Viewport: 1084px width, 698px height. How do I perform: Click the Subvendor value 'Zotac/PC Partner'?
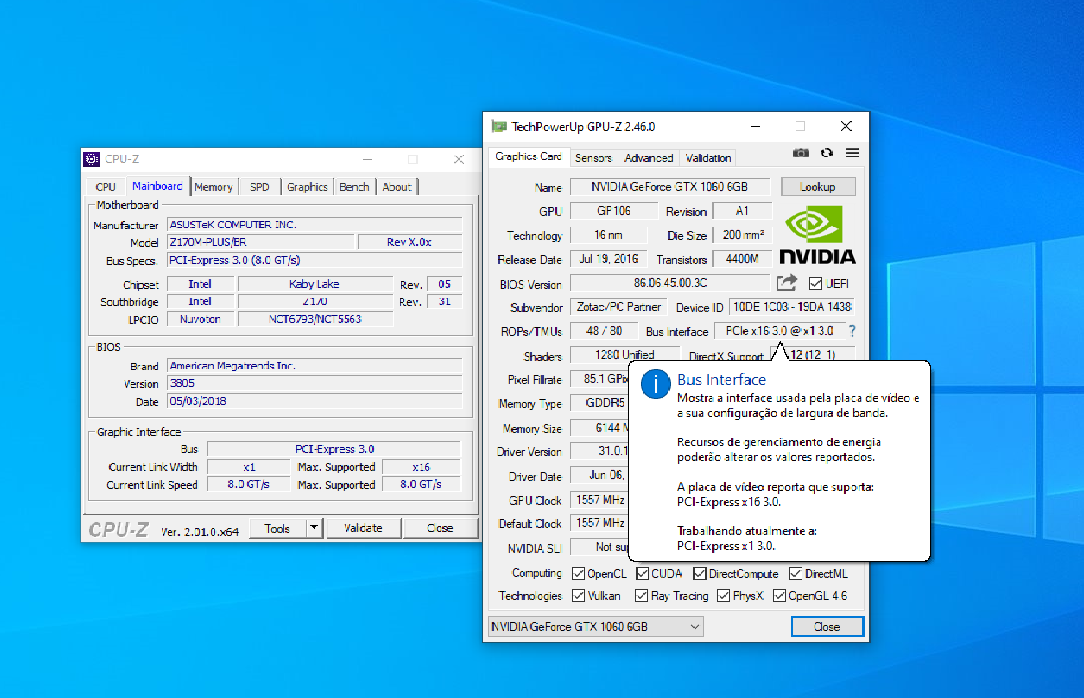[619, 307]
